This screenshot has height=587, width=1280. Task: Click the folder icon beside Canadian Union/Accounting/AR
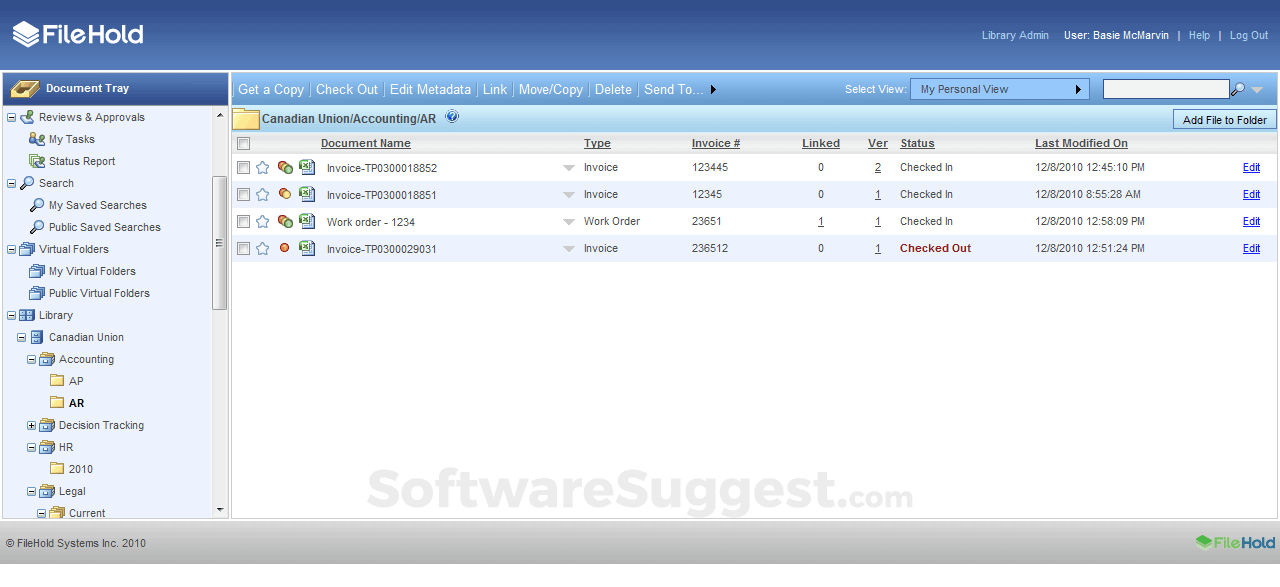click(x=245, y=117)
